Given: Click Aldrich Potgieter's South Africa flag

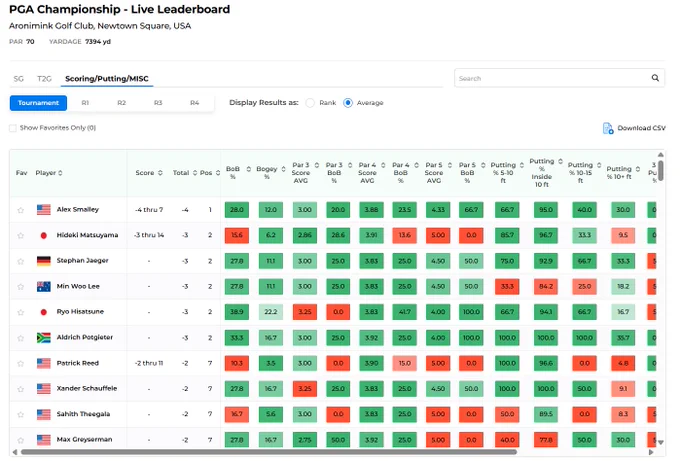Looking at the screenshot, I should tap(44, 338).
